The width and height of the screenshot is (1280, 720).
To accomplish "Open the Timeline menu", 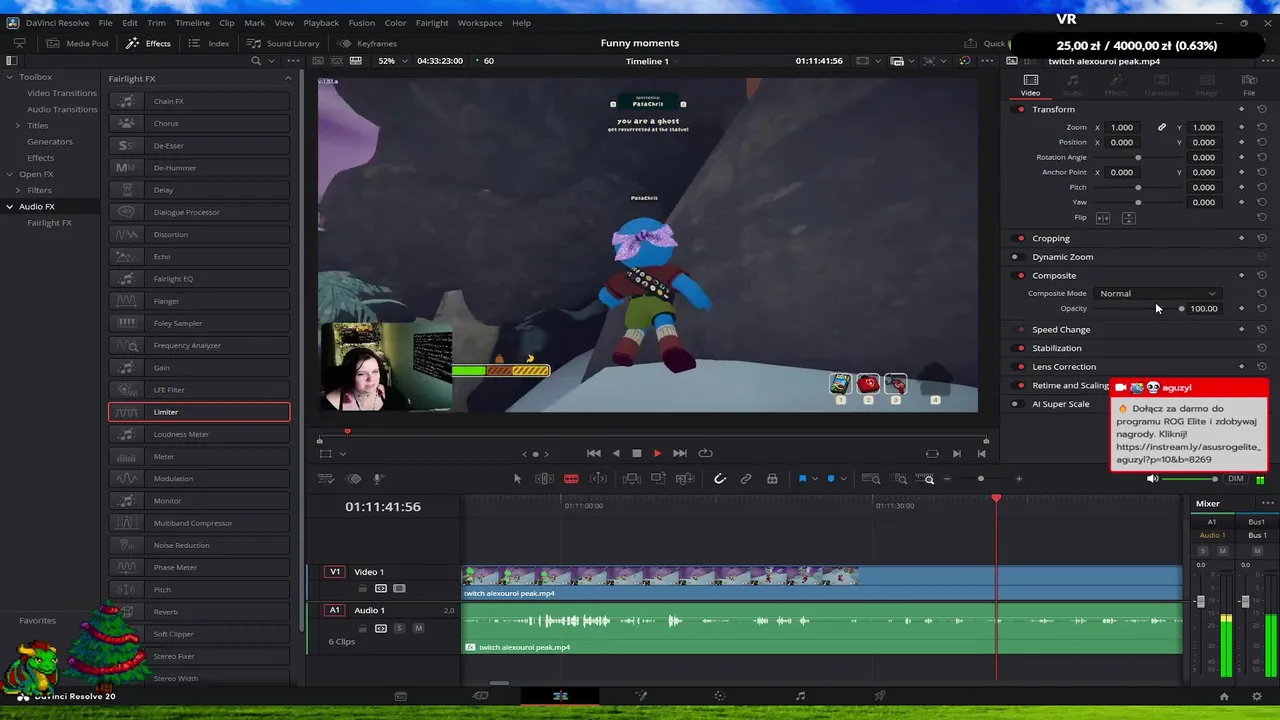I will 192,23.
